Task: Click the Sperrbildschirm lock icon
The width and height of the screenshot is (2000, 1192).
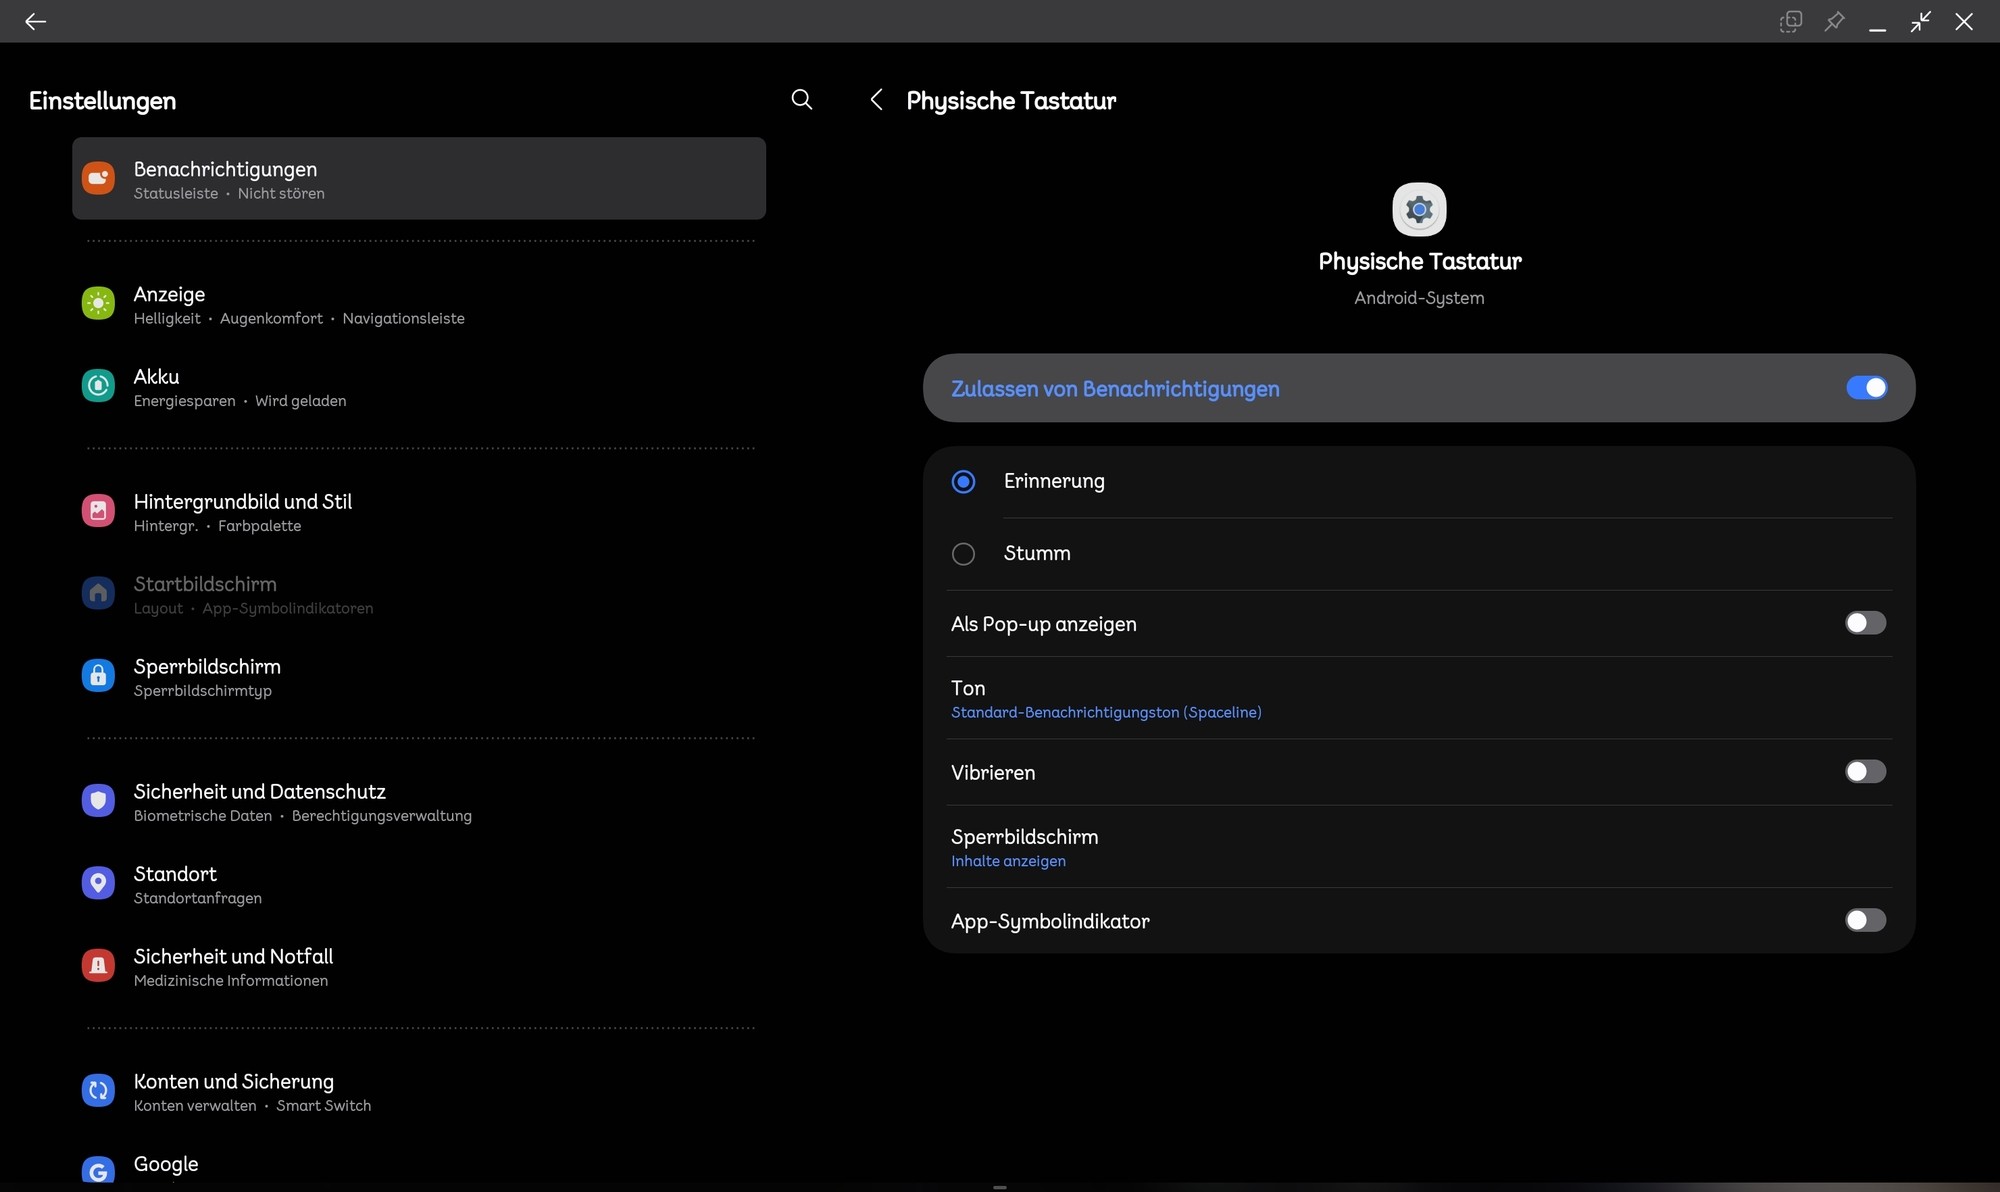Action: tap(98, 675)
